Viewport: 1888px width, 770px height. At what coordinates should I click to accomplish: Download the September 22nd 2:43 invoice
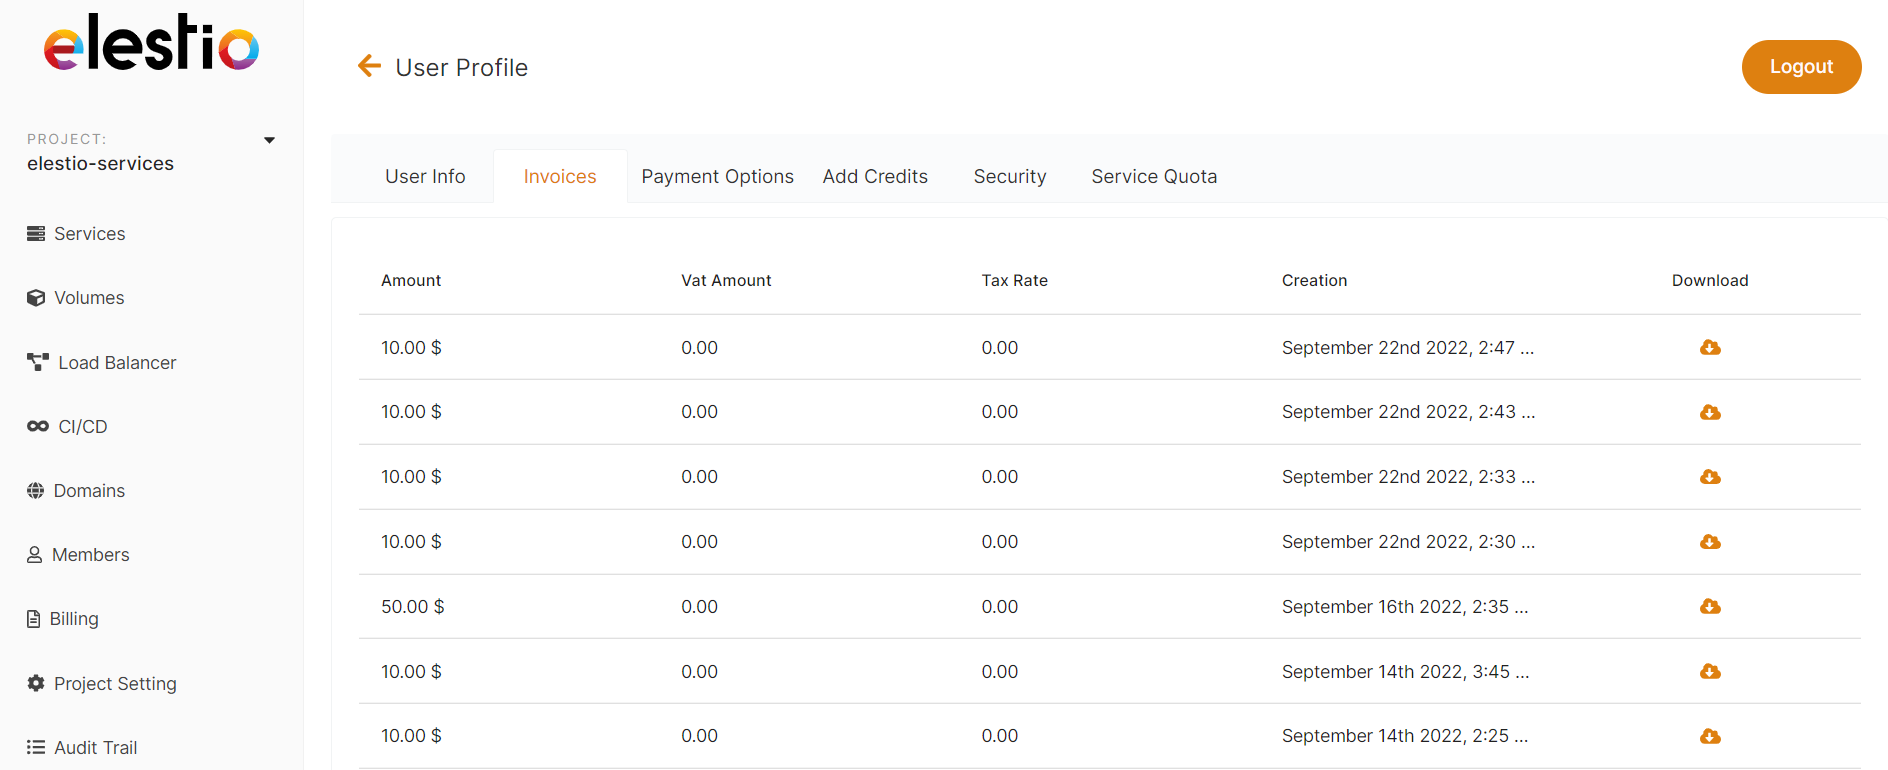[x=1710, y=413]
